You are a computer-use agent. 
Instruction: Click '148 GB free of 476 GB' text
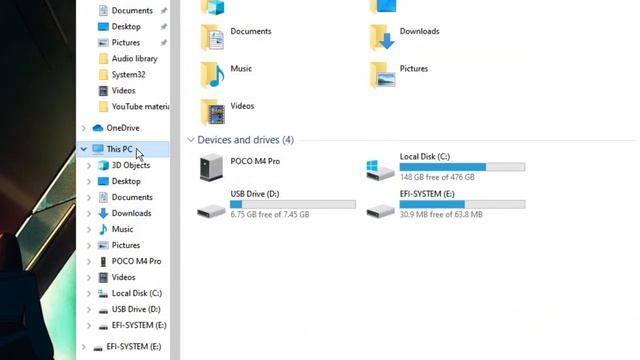(x=437, y=177)
